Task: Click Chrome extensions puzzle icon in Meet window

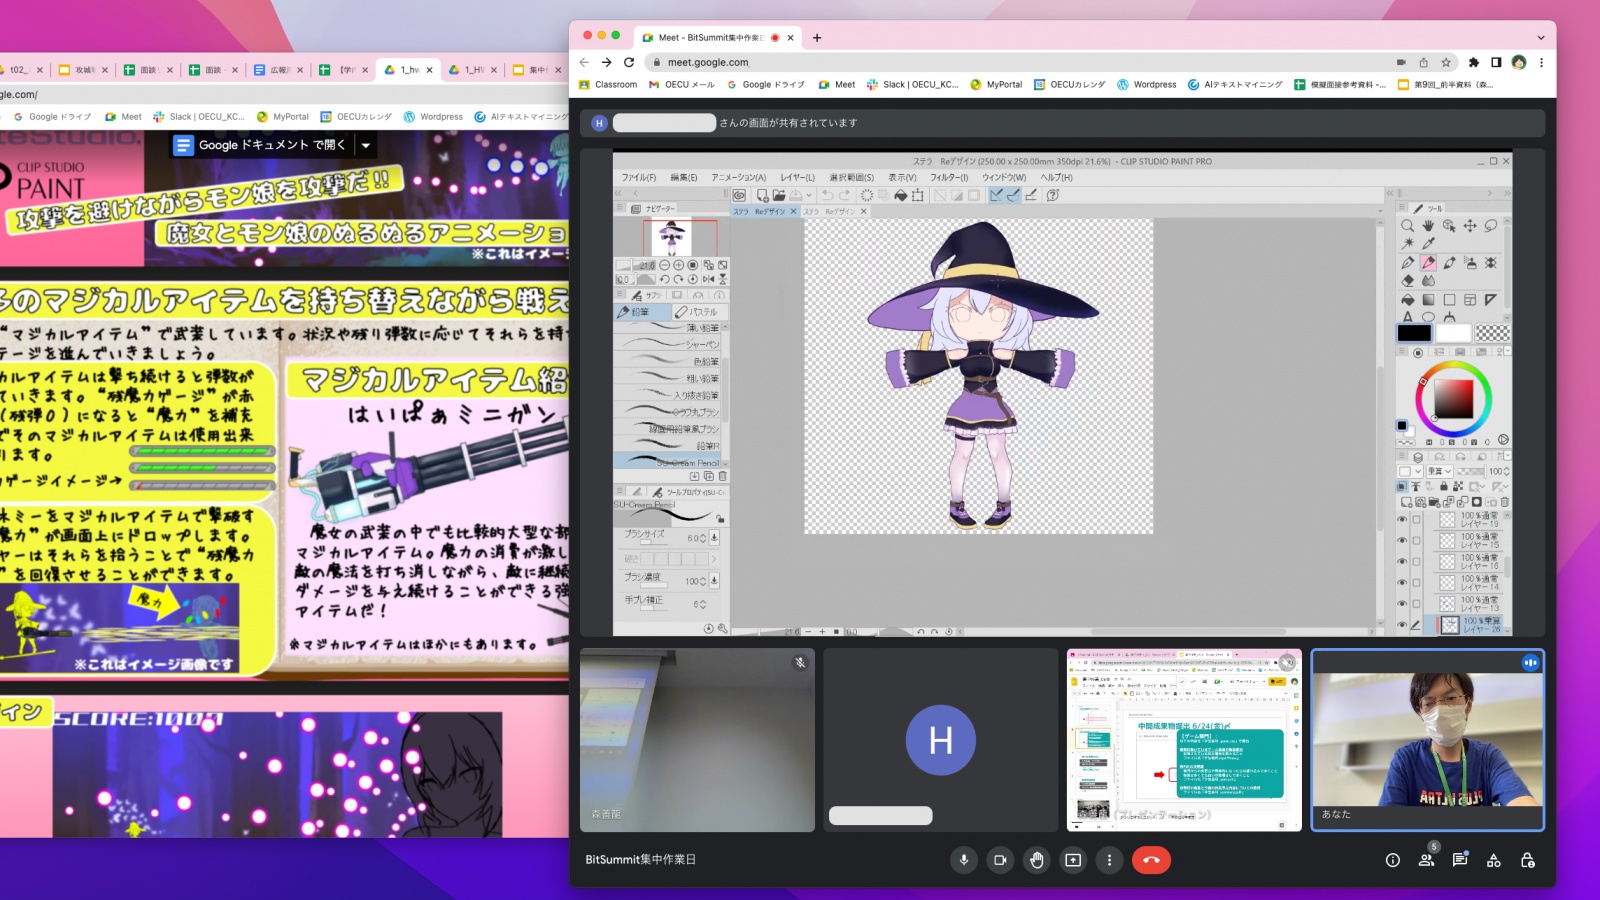Action: click(1473, 62)
